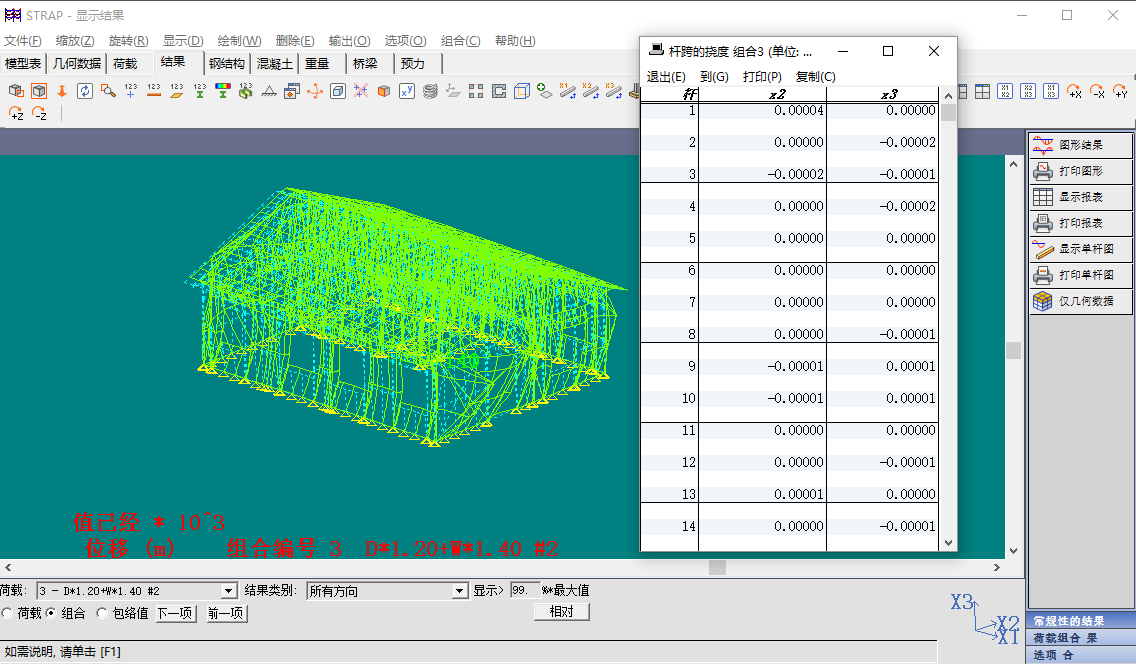Open 打印(P) menu in deflection window

tap(762, 77)
